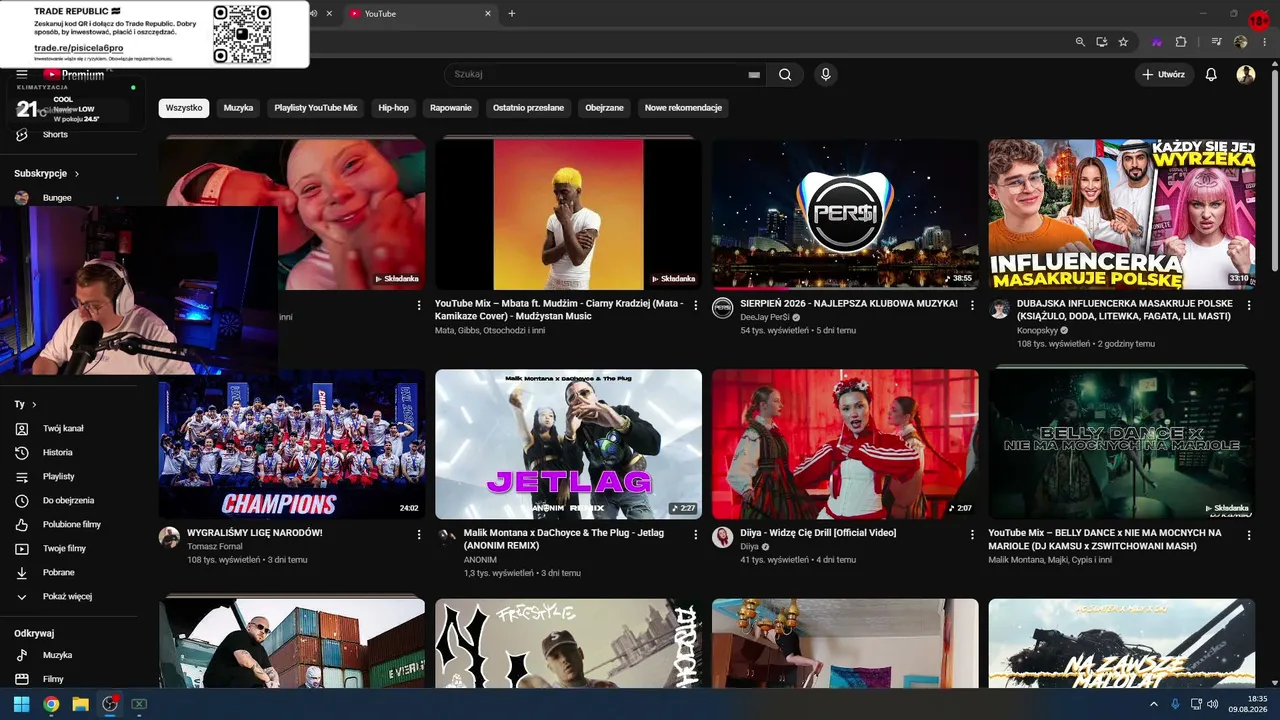
Task: Select the Nowe rekomendacje chip
Action: point(683,108)
